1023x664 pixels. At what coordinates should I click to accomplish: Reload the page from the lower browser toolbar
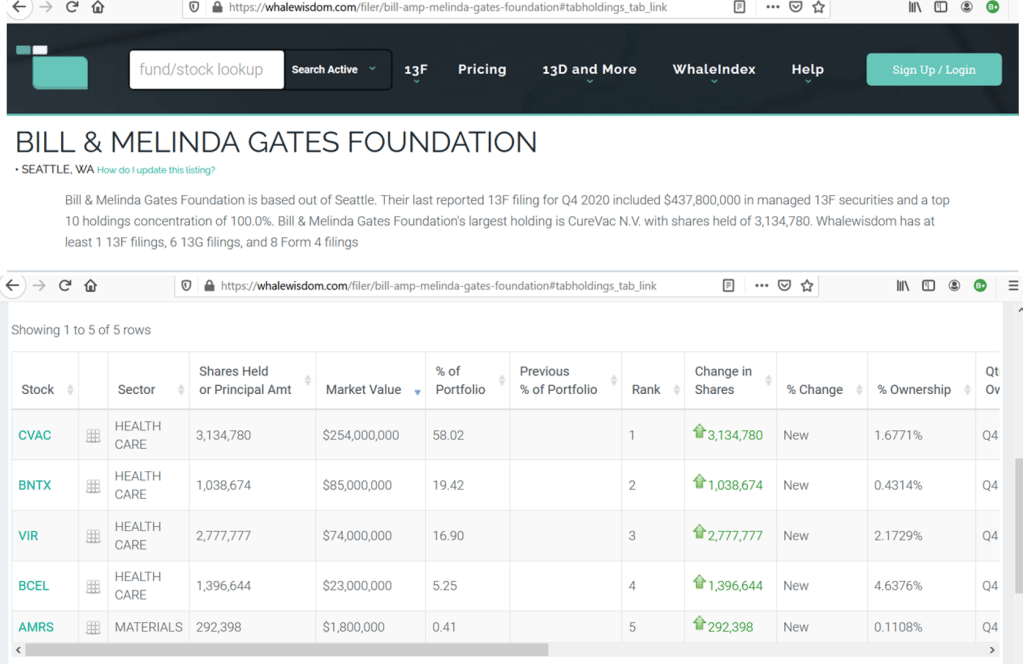coord(65,285)
